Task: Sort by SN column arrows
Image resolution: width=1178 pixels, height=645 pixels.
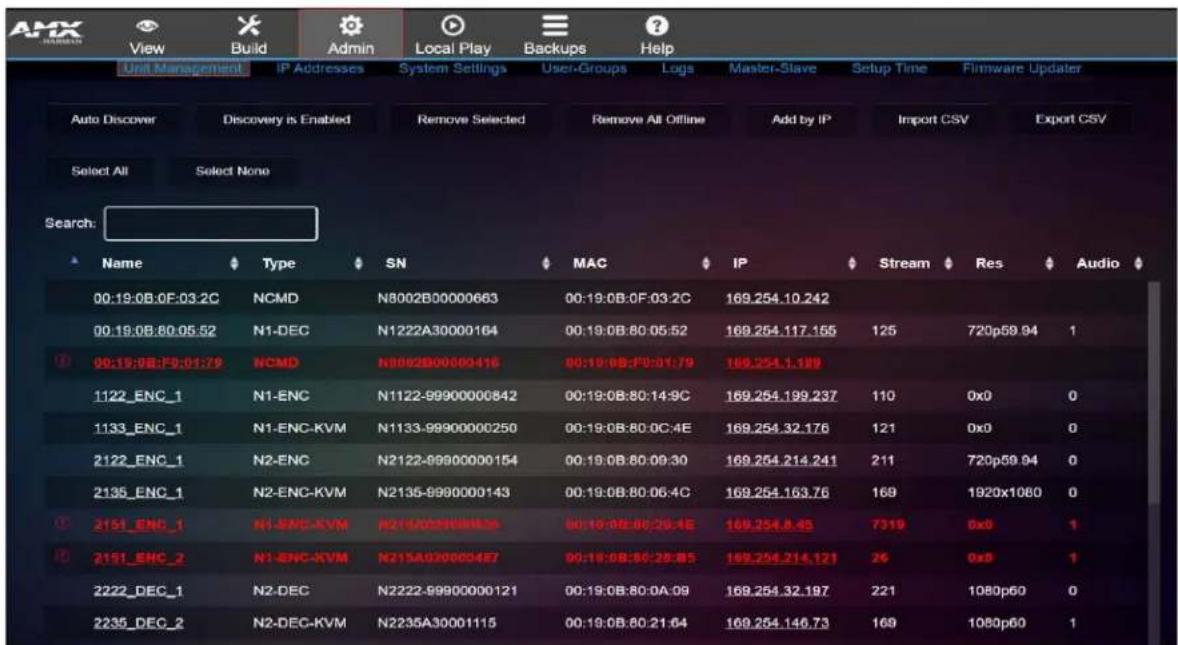Action: tap(547, 264)
